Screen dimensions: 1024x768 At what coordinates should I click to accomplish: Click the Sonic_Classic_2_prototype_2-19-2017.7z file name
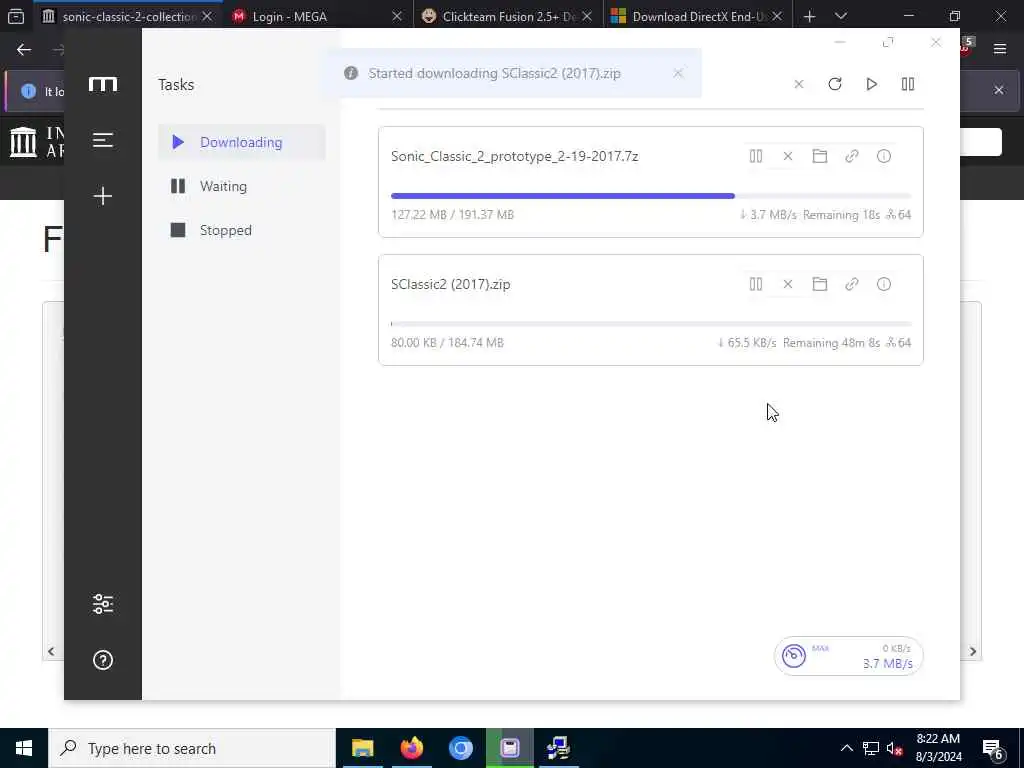515,156
